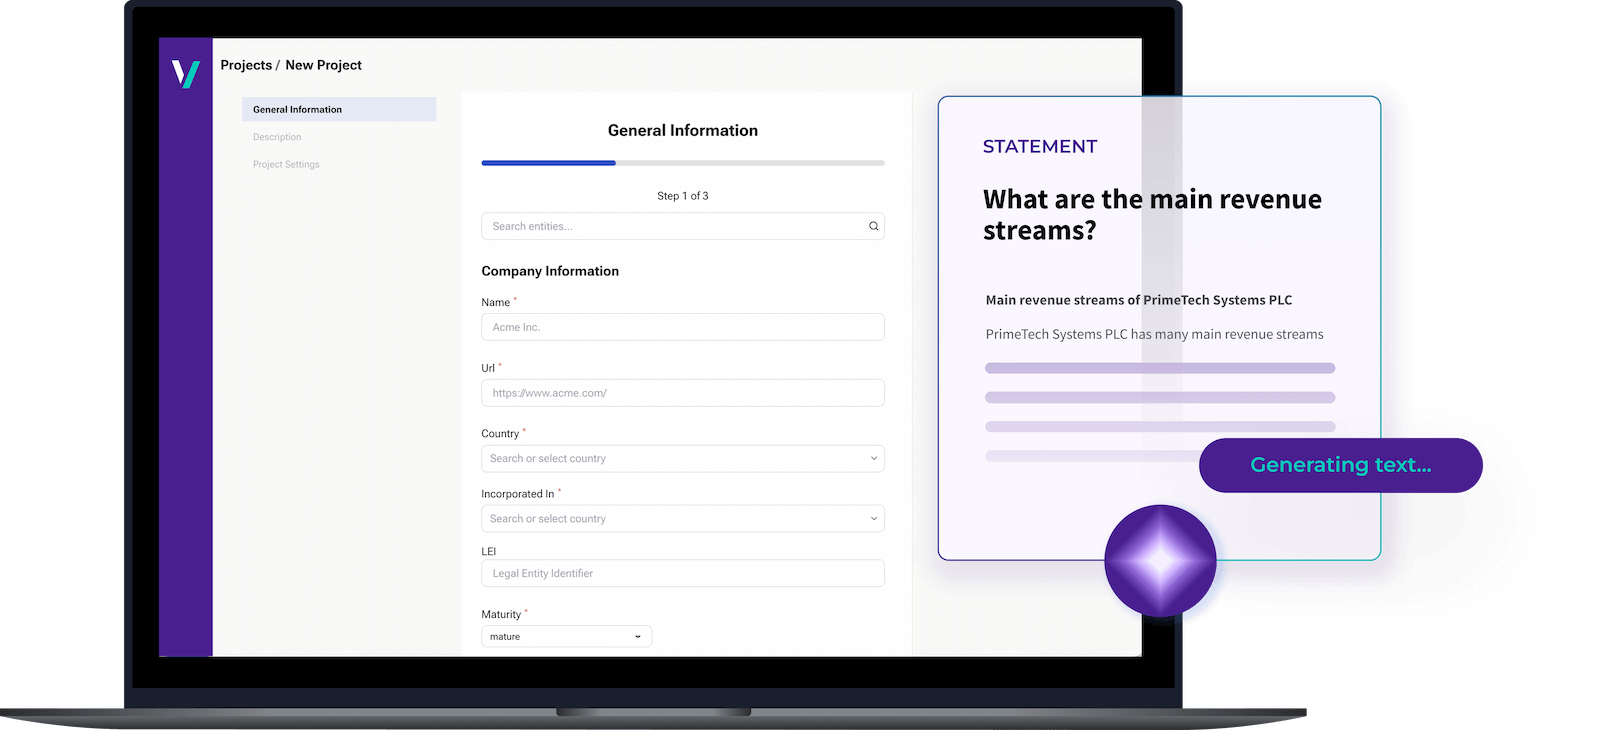Click the Generating text... button

(x=1340, y=465)
